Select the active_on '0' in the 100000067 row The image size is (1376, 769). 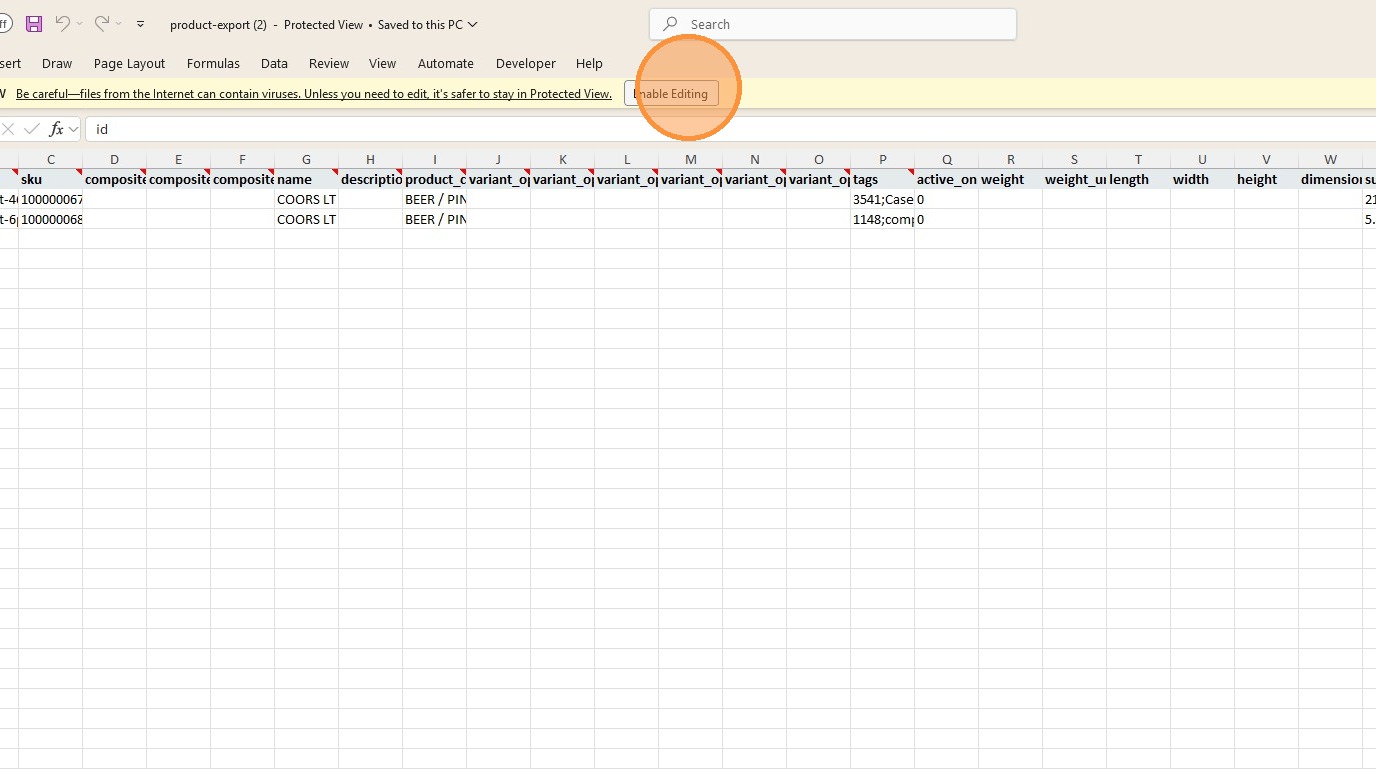947,199
